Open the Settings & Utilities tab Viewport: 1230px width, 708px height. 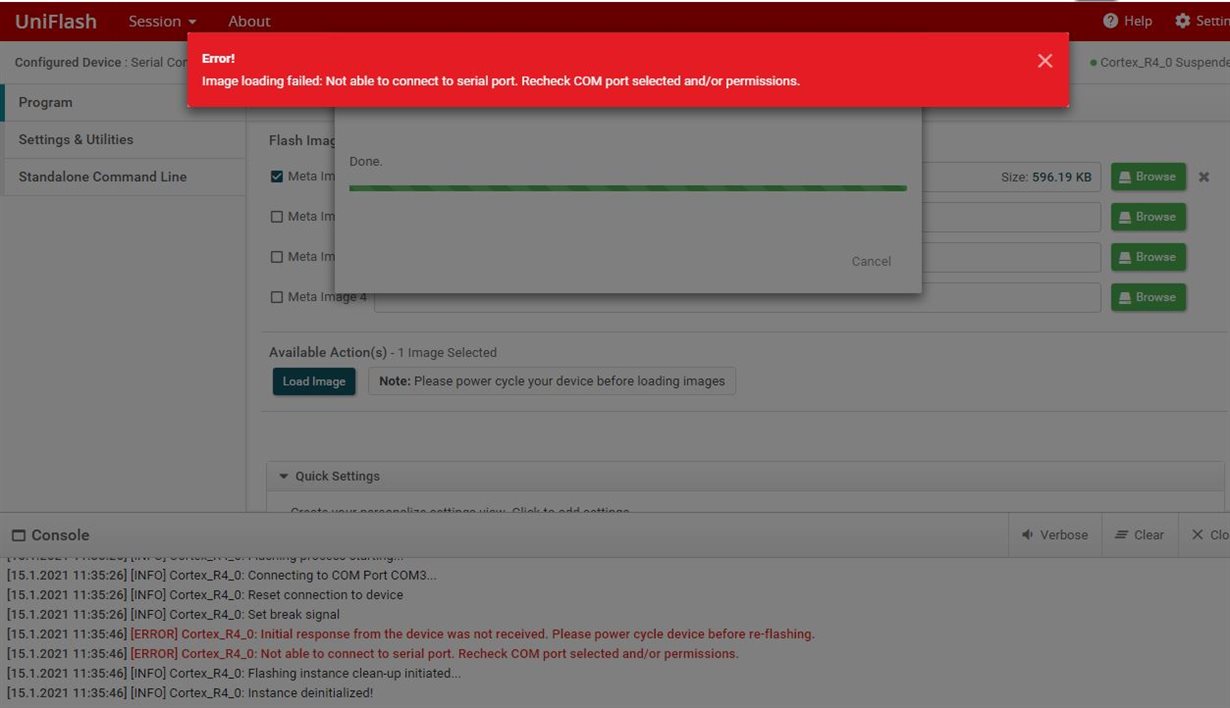pyautogui.click(x=123, y=139)
